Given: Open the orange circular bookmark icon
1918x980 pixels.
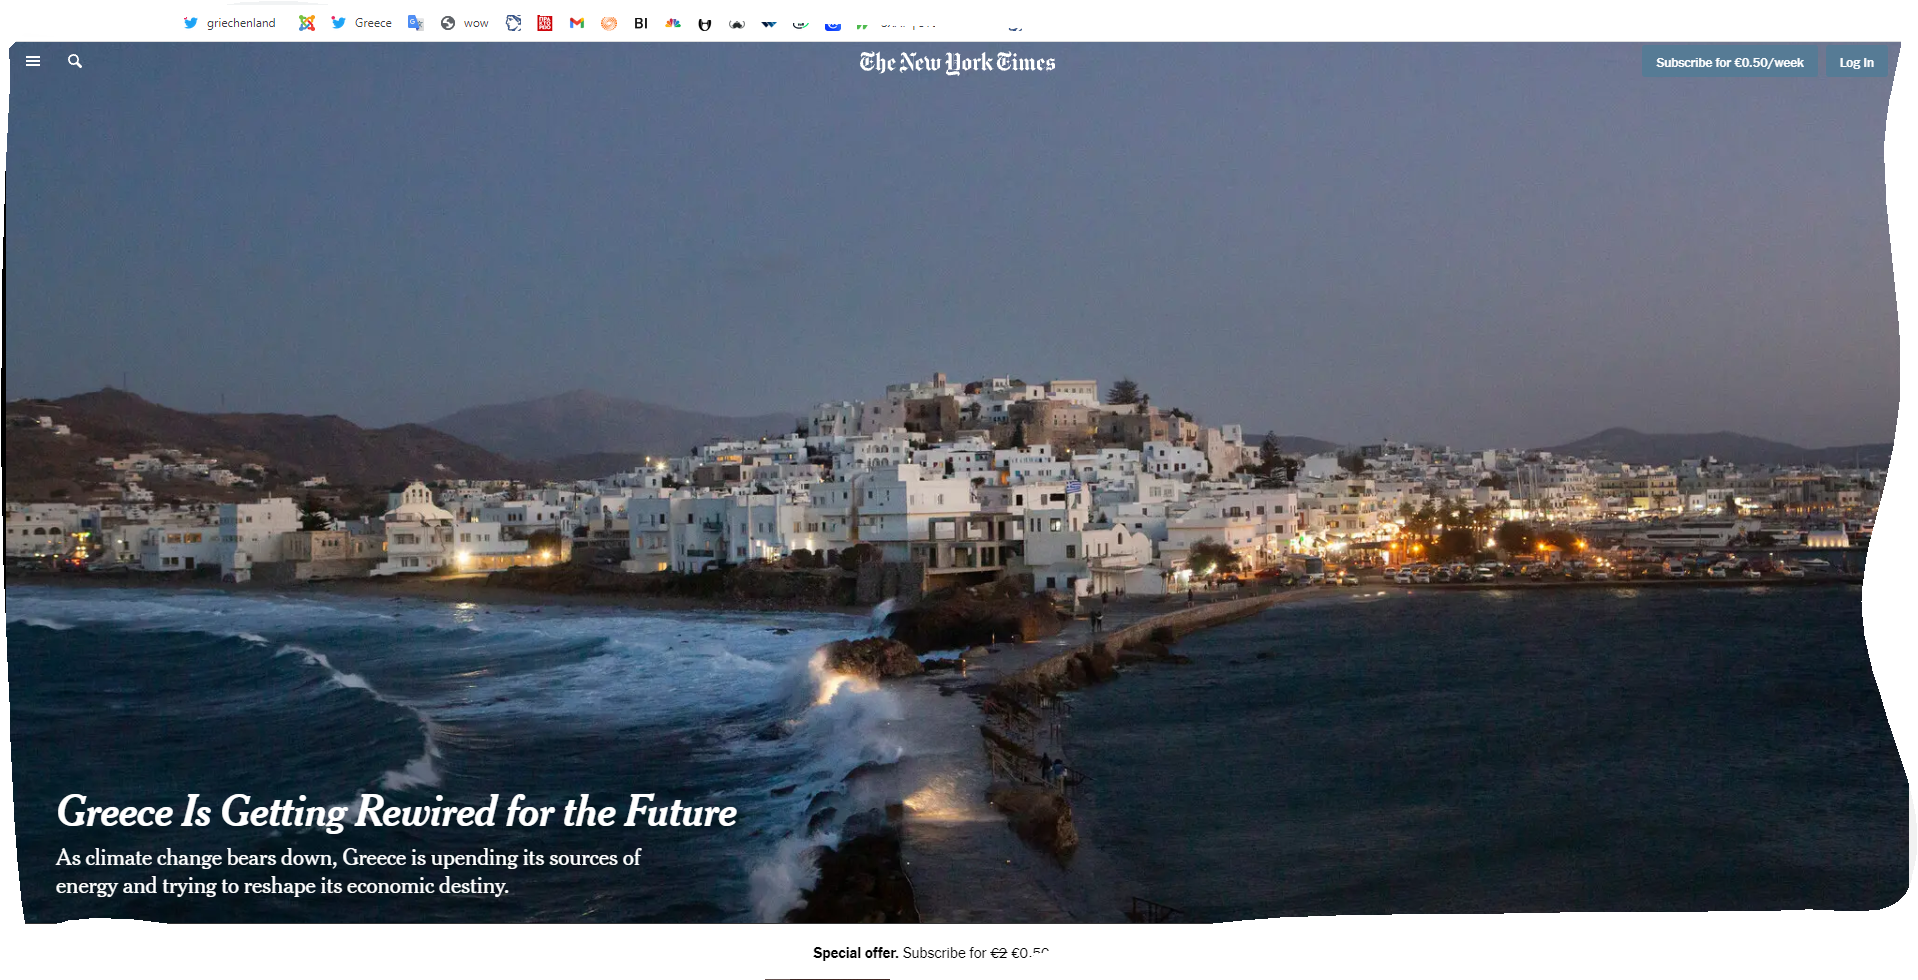Looking at the screenshot, I should tap(609, 22).
